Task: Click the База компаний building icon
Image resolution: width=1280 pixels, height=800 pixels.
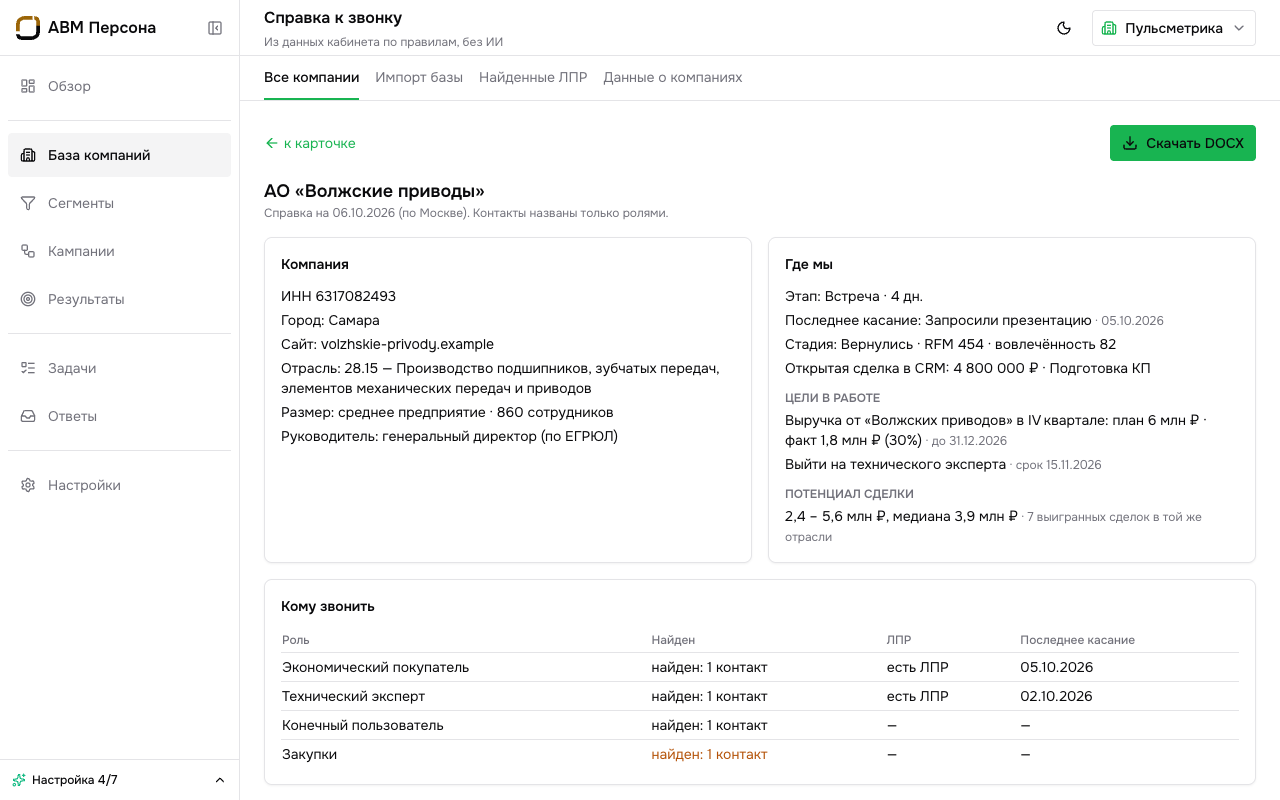Action: tap(28, 155)
